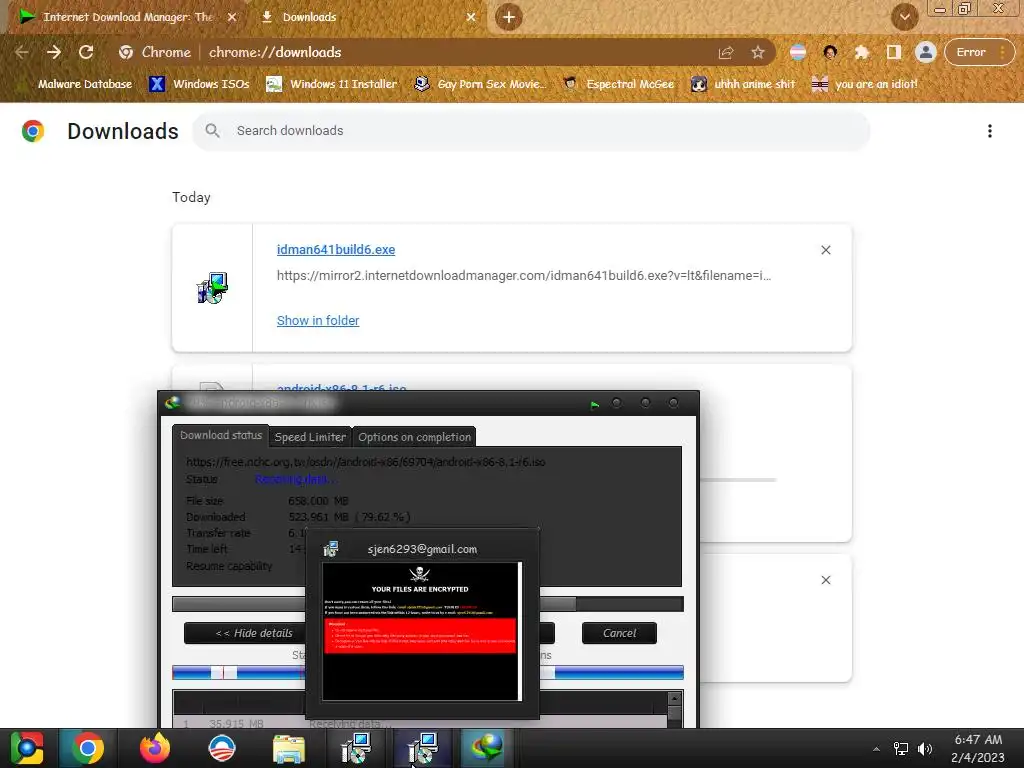Image resolution: width=1024 pixels, height=768 pixels.
Task: Reload the Chrome downloads page
Action: tap(86, 52)
